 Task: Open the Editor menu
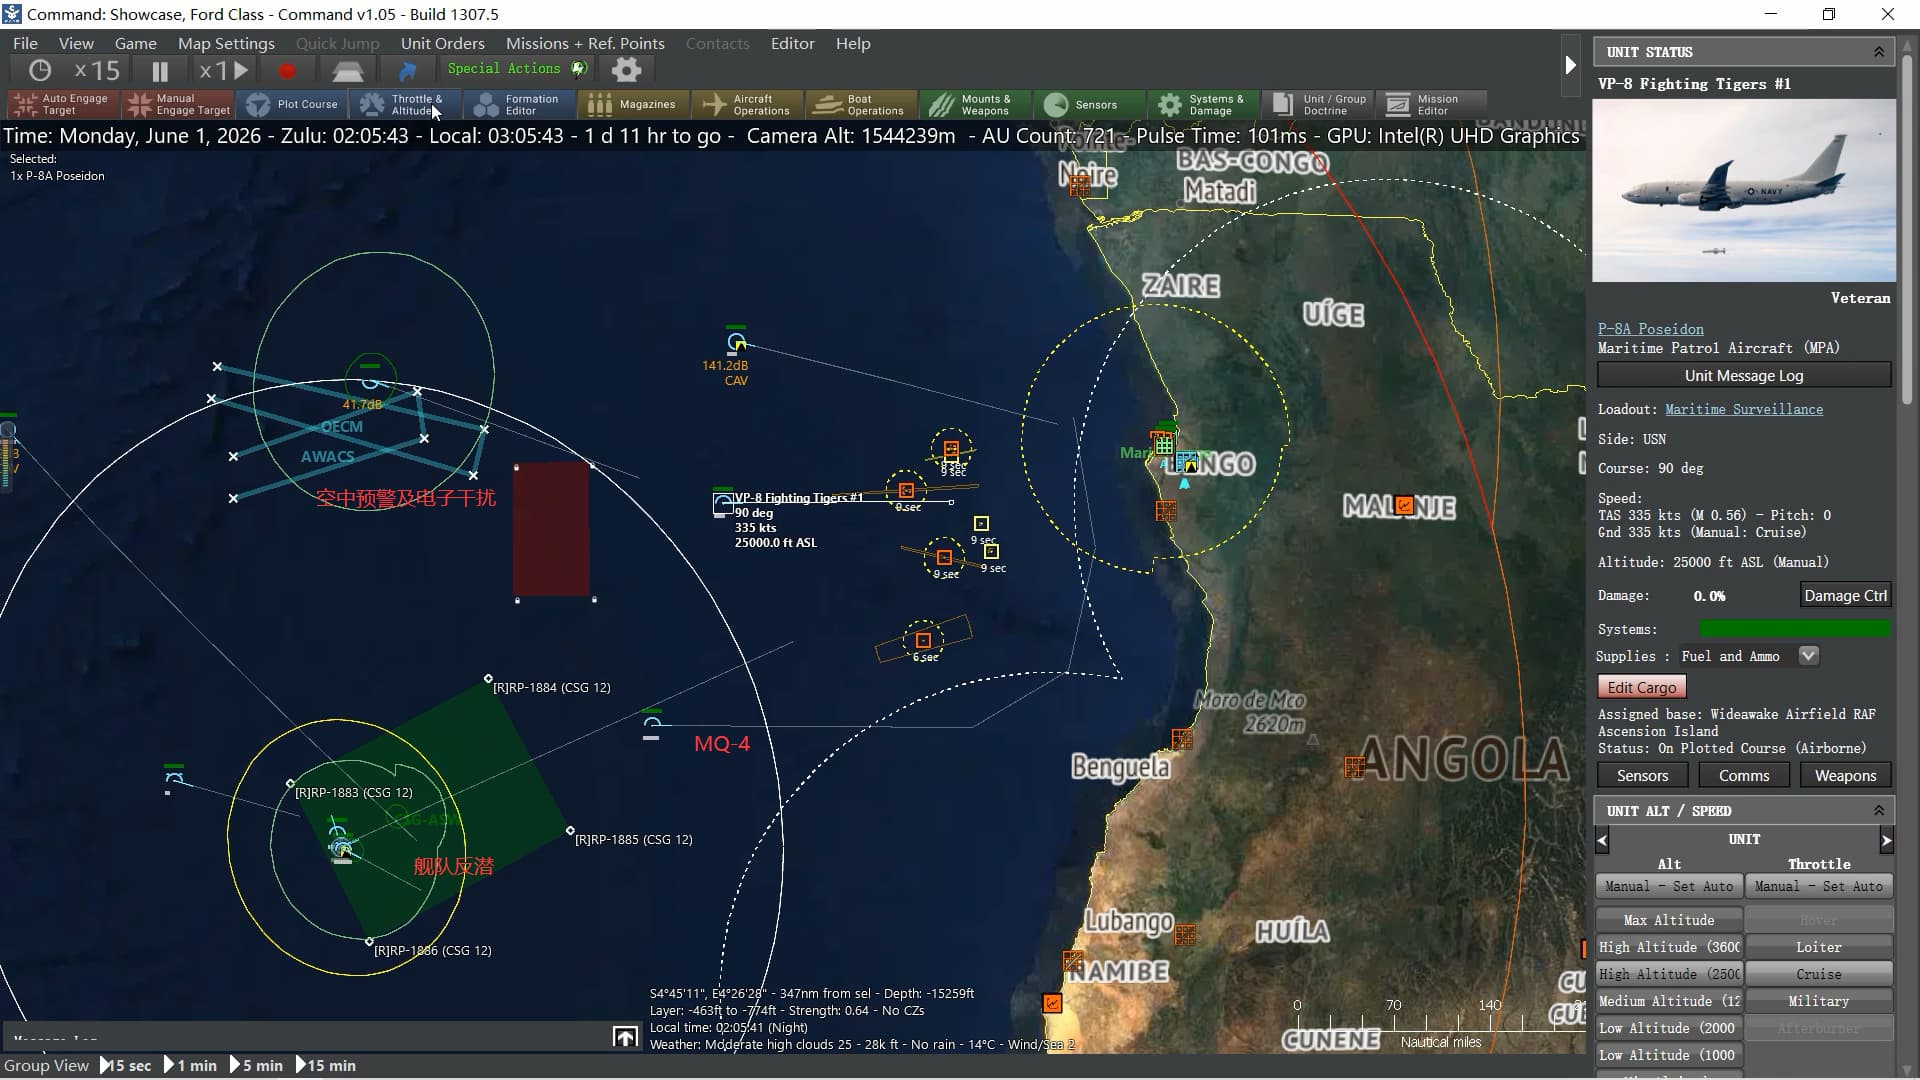coord(792,43)
